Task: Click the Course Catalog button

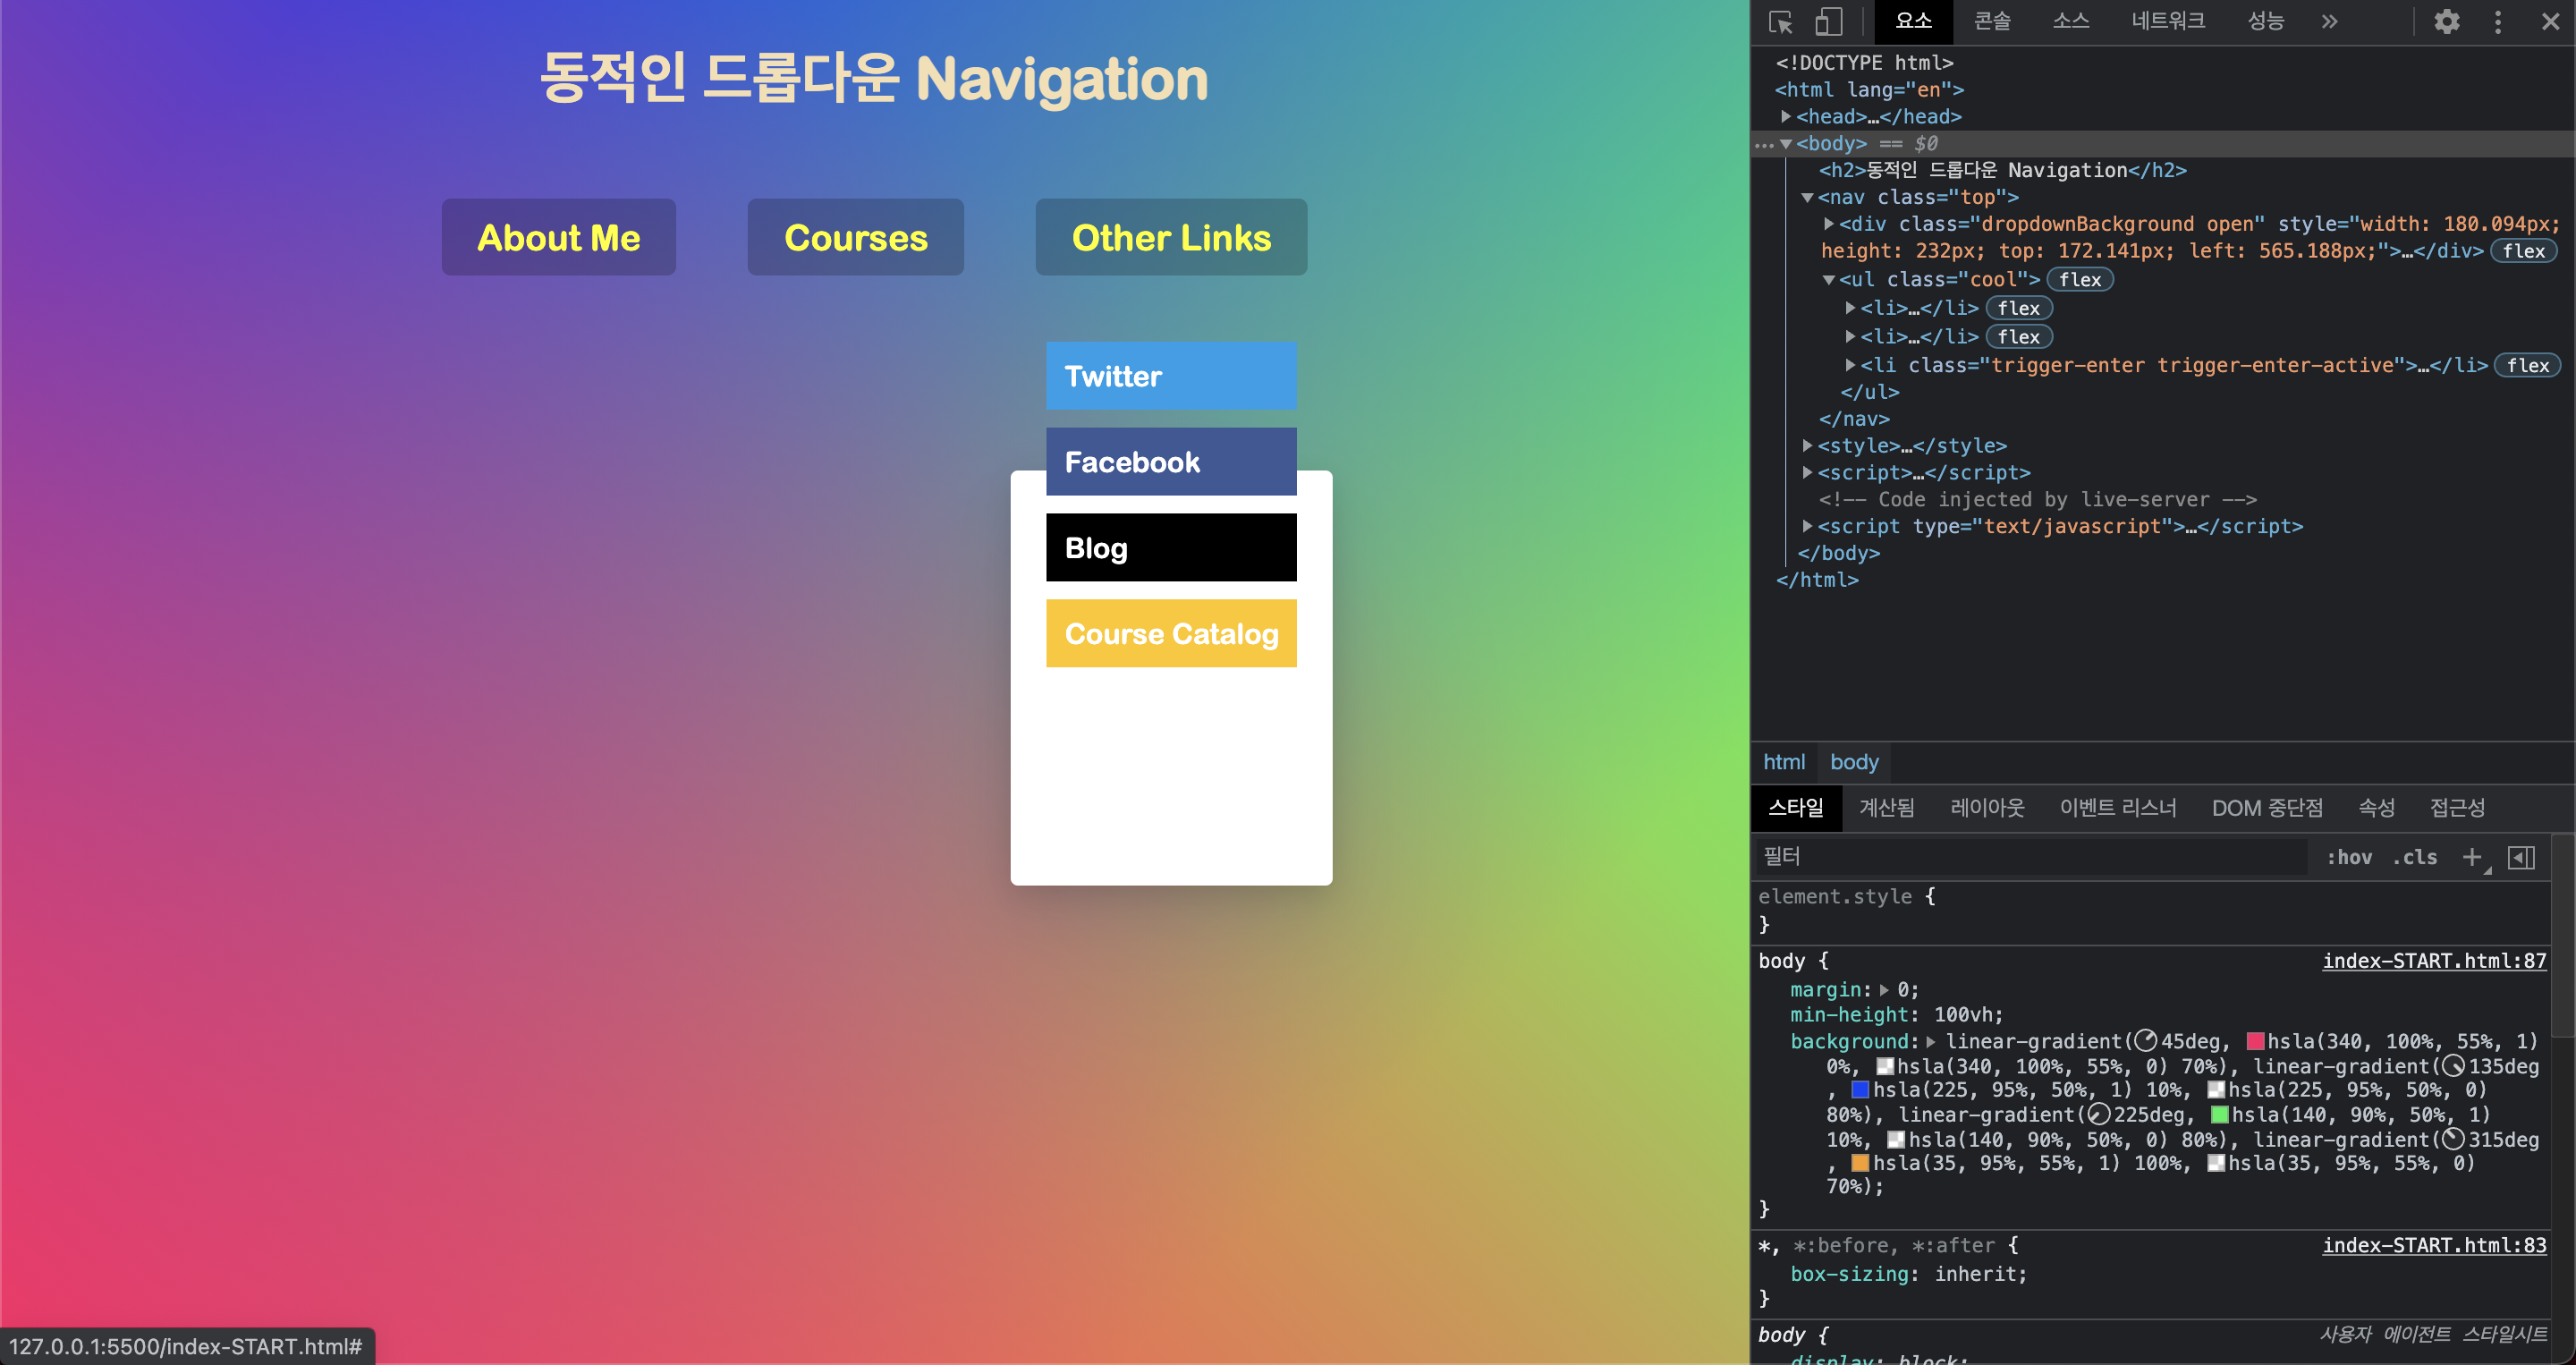Action: tap(1171, 633)
